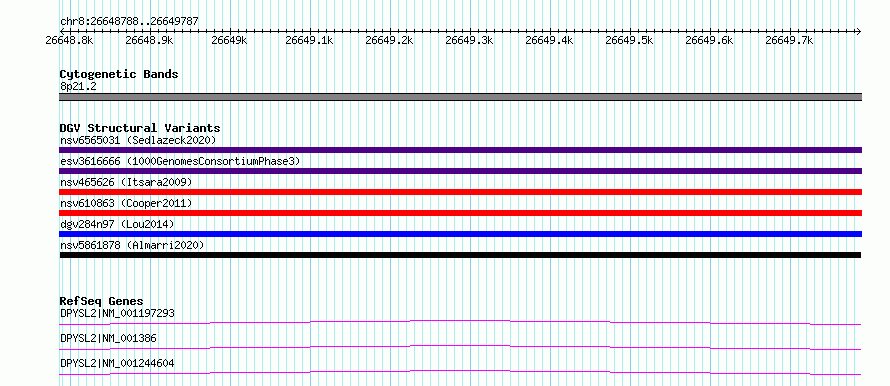
Task: Click the 26648.8k ruler tick label
Action: (x=69, y=40)
